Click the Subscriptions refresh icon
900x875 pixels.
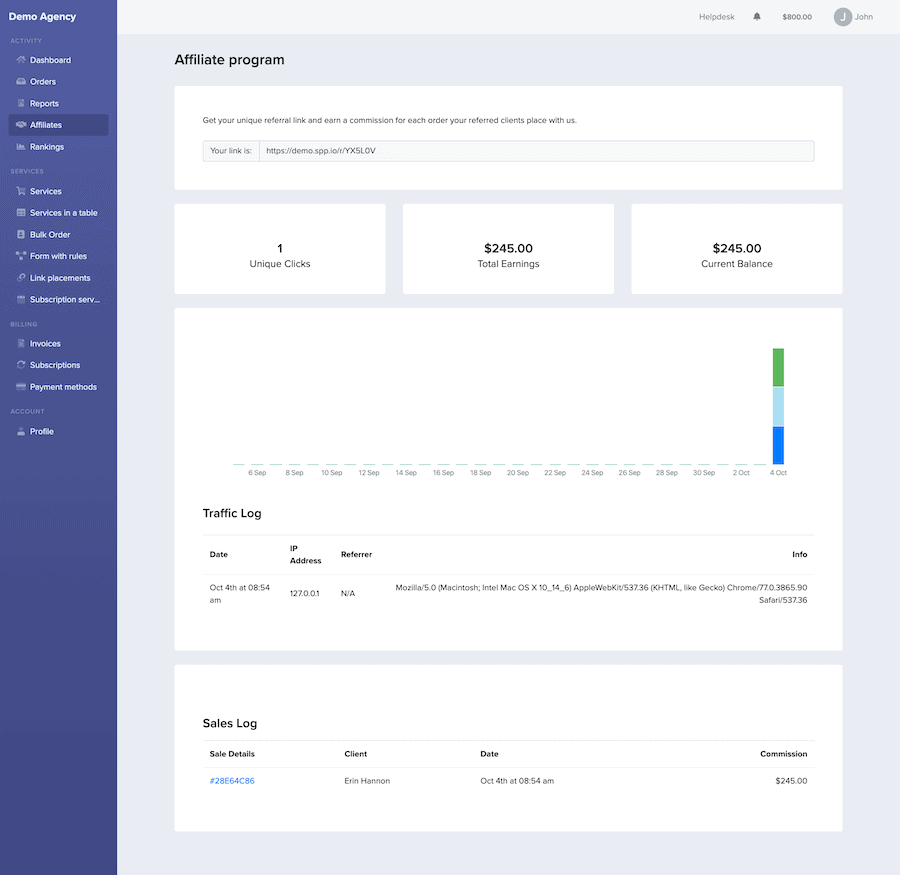pos(21,365)
